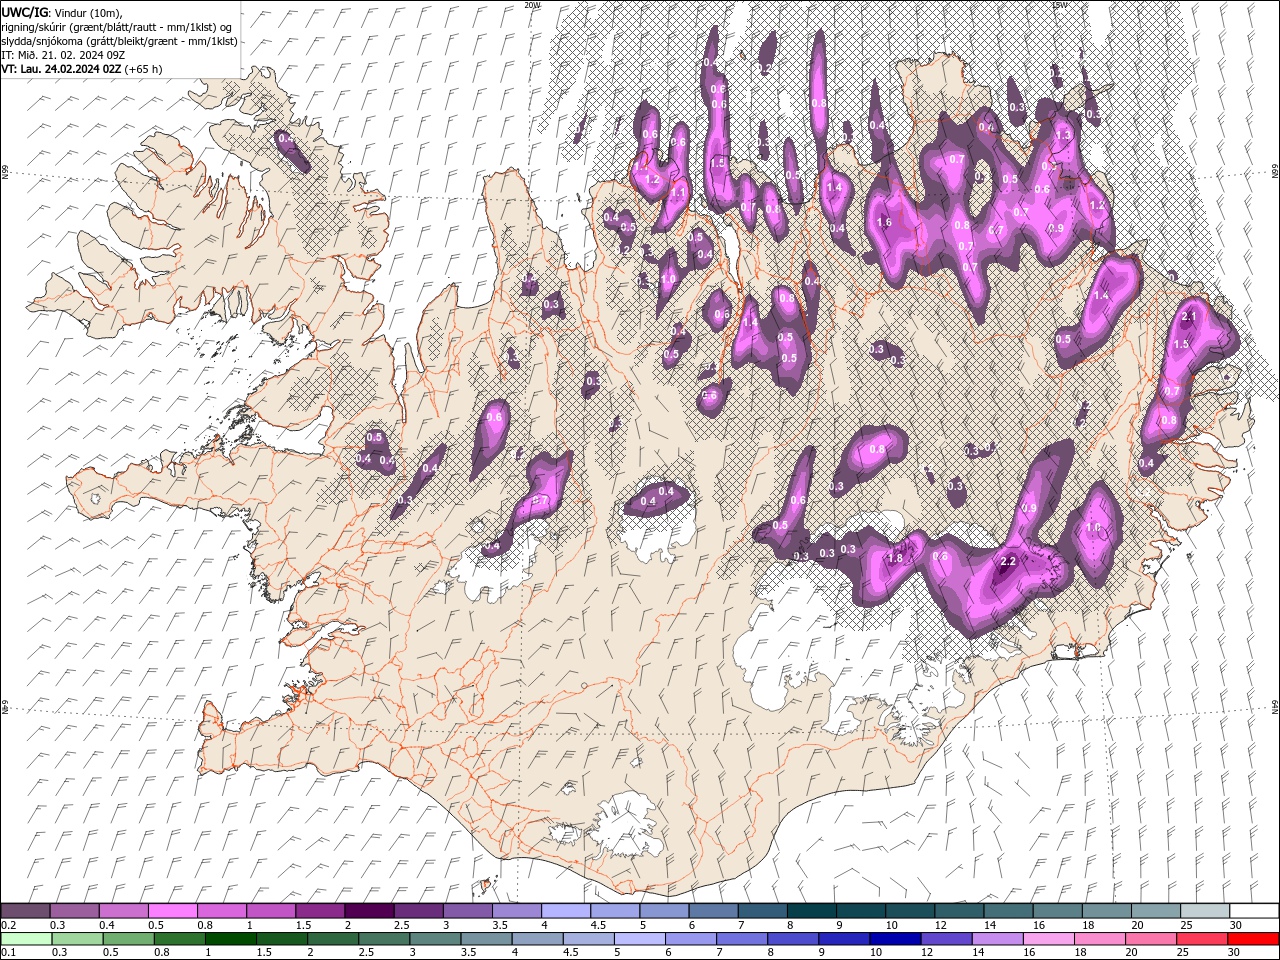Click the '0.4' legend scale label
The height and width of the screenshot is (960, 1280).
(x=106, y=925)
